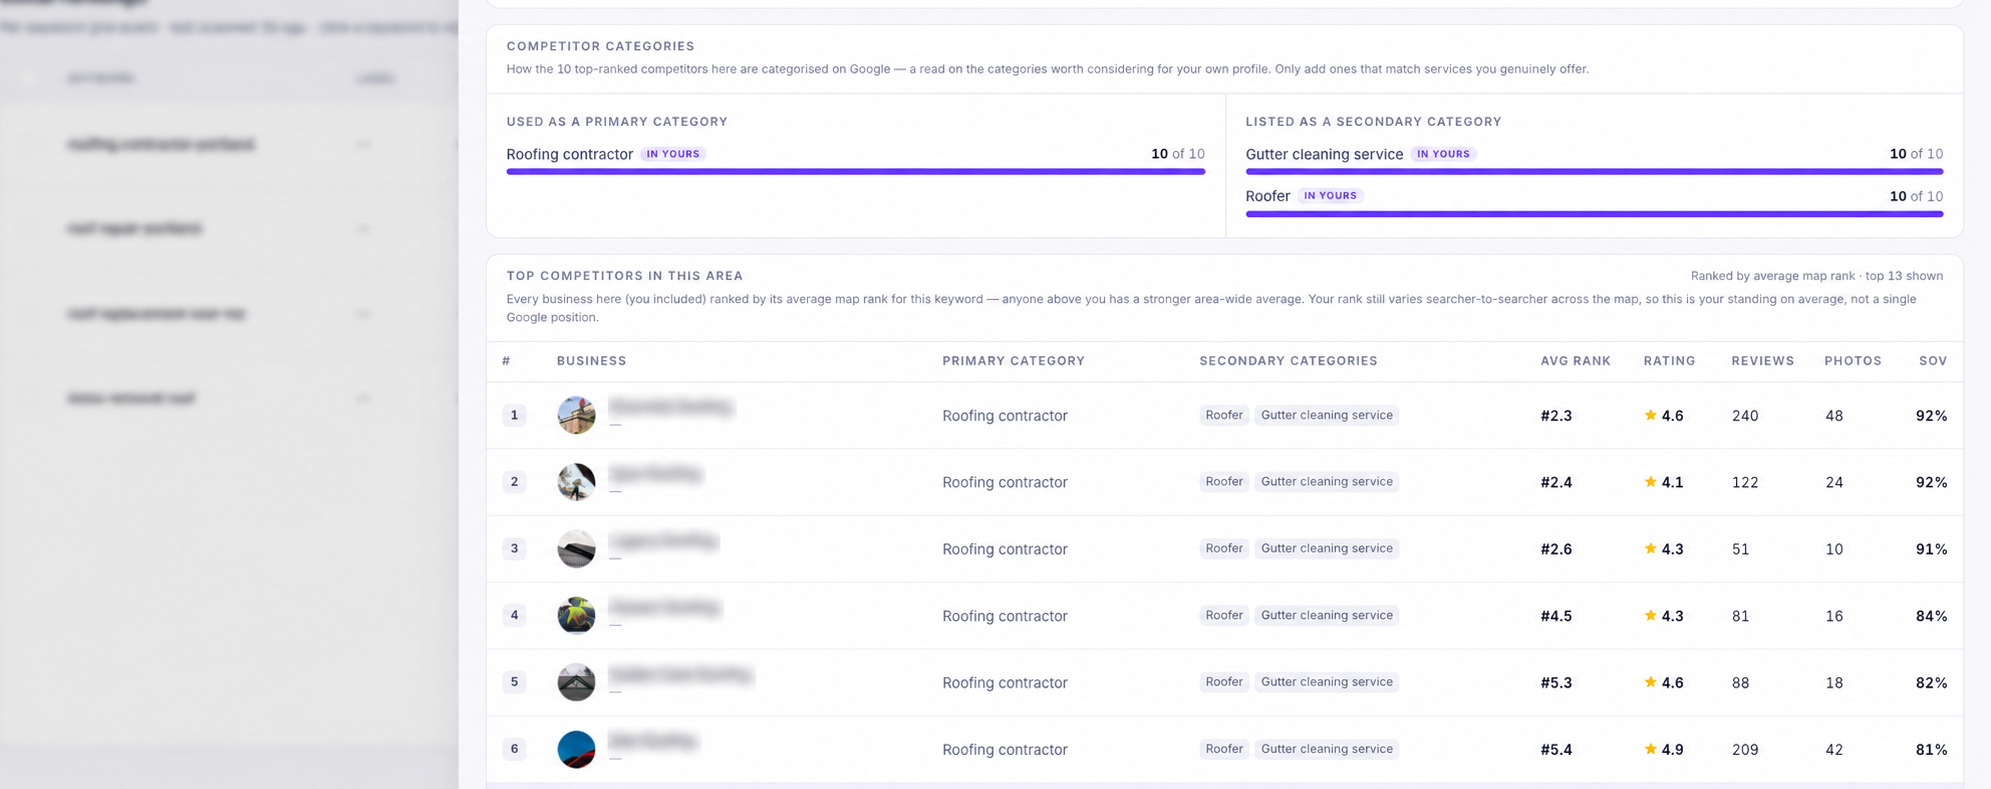The height and width of the screenshot is (789, 1991).
Task: Click the star icon beside rating 4.9
Action: click(1650, 749)
